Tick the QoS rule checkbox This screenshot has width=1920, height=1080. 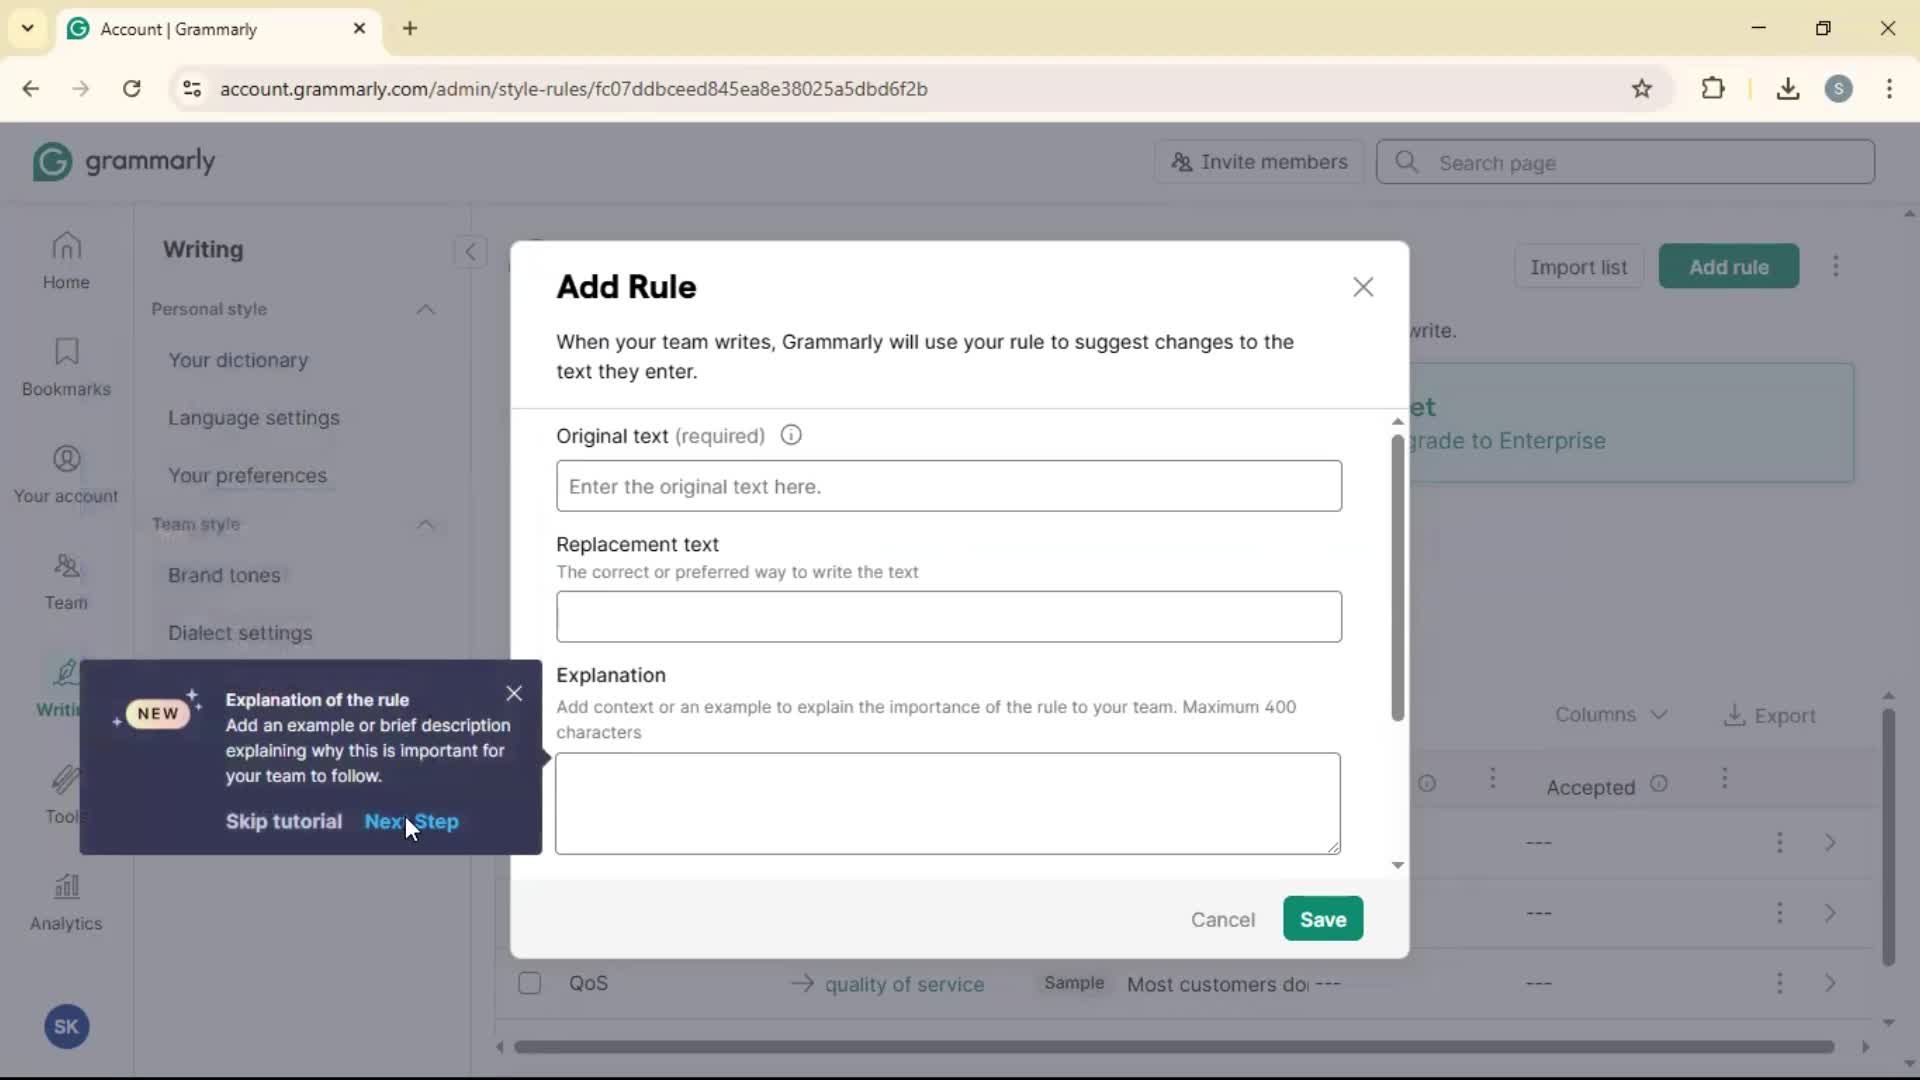pos(530,983)
